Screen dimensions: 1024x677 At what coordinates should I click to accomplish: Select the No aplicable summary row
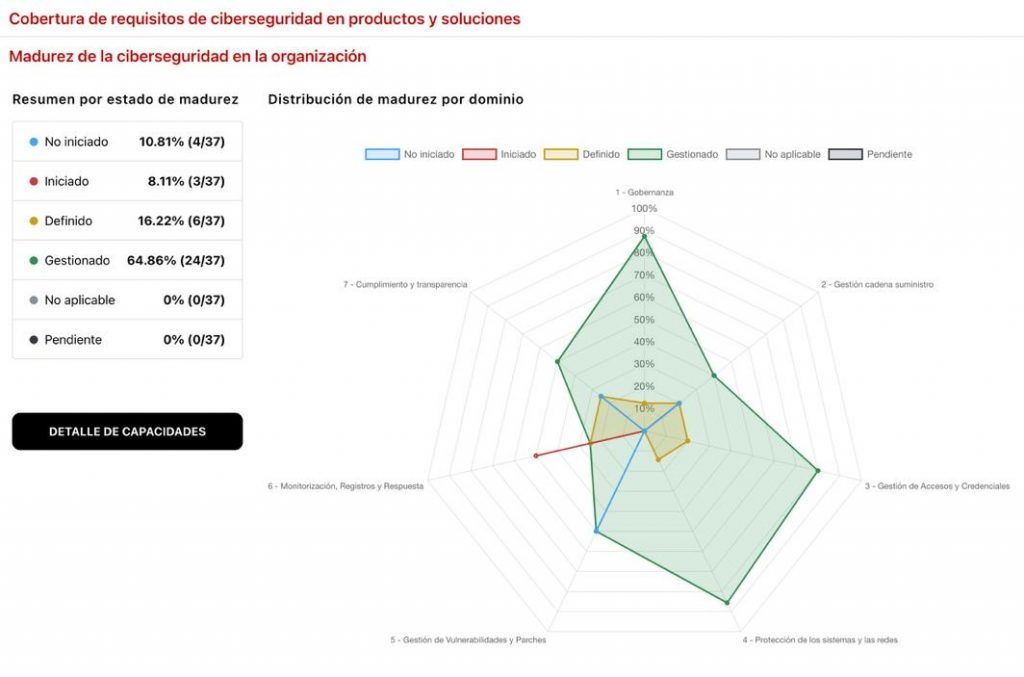(127, 300)
